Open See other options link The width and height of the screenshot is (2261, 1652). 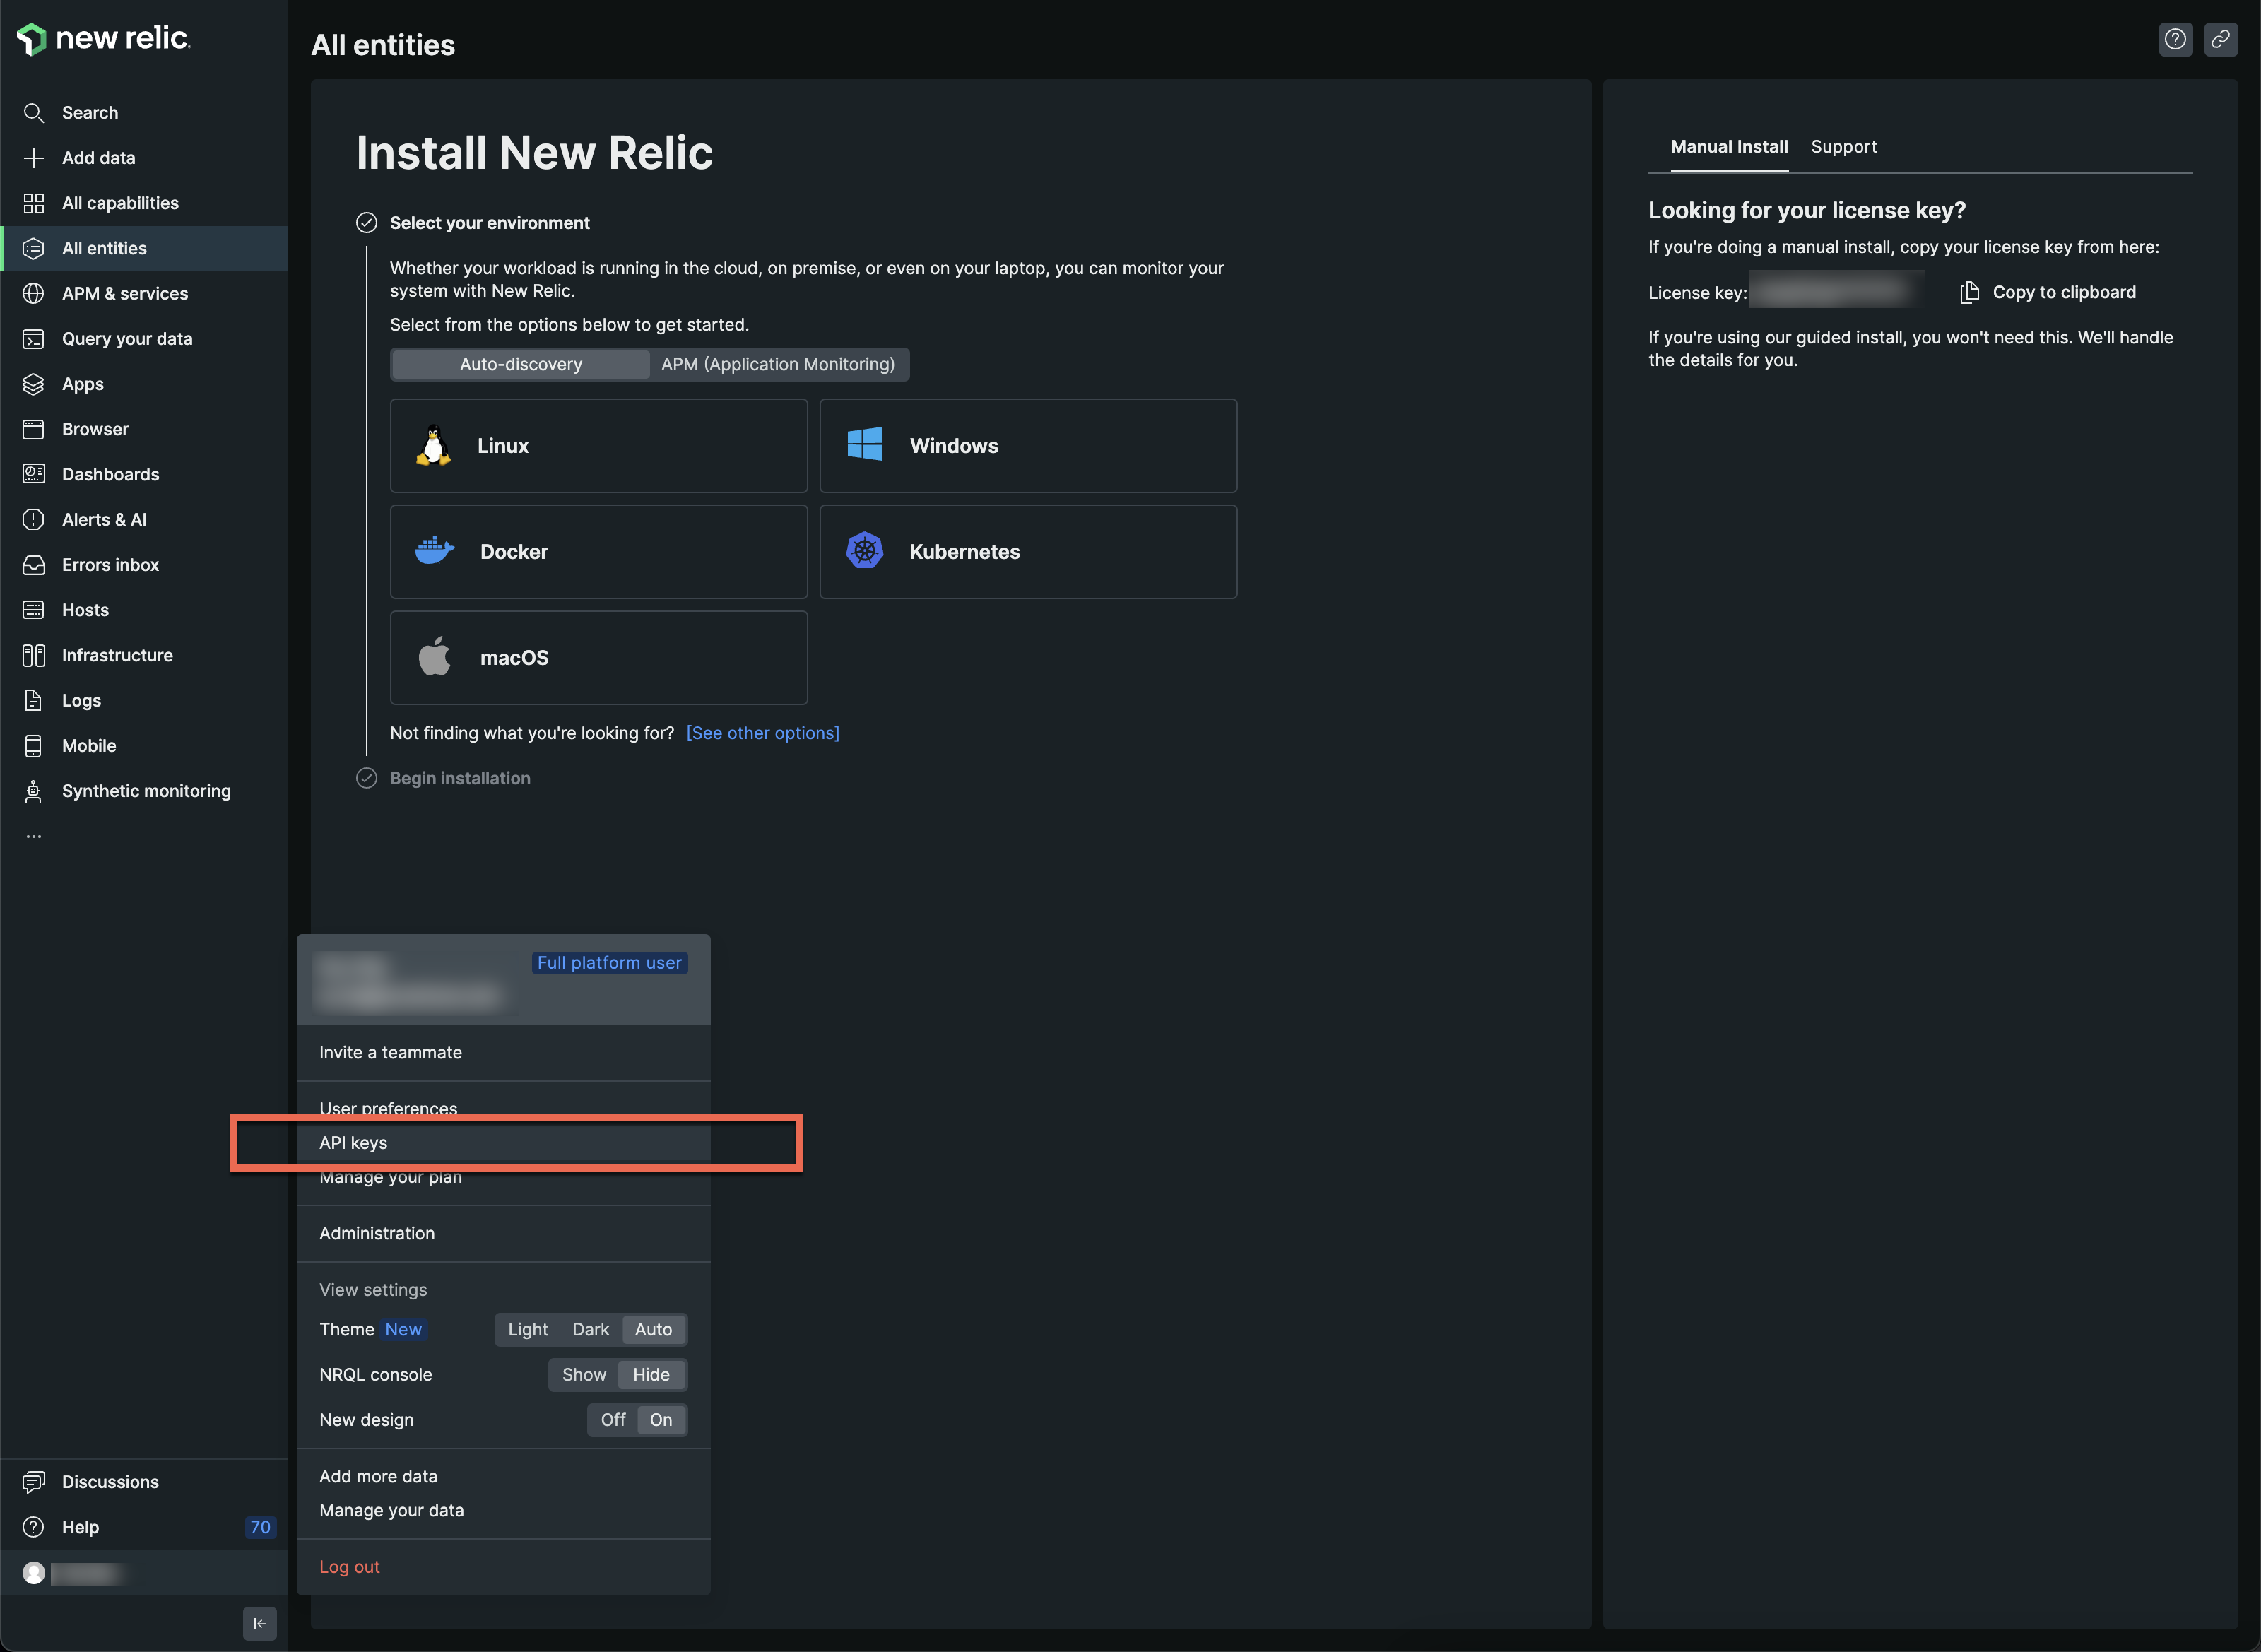pyautogui.click(x=763, y=733)
